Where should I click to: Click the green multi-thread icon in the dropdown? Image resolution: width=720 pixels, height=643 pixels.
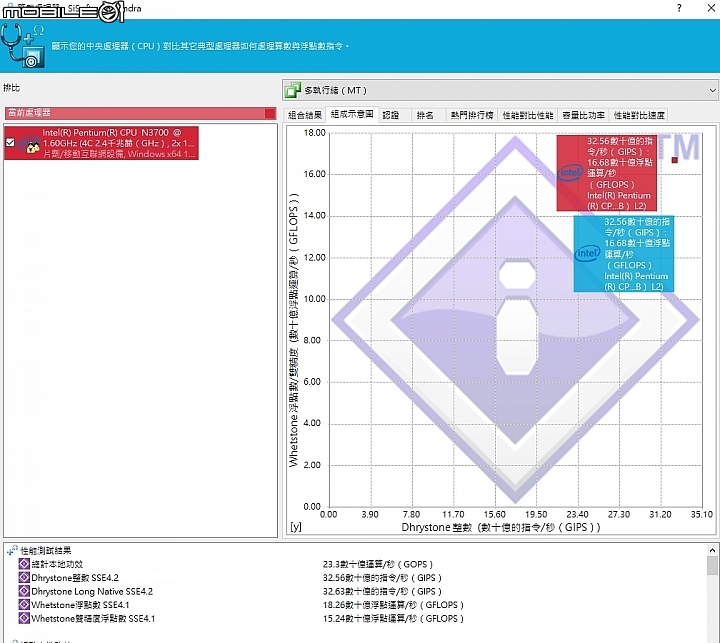coord(292,90)
